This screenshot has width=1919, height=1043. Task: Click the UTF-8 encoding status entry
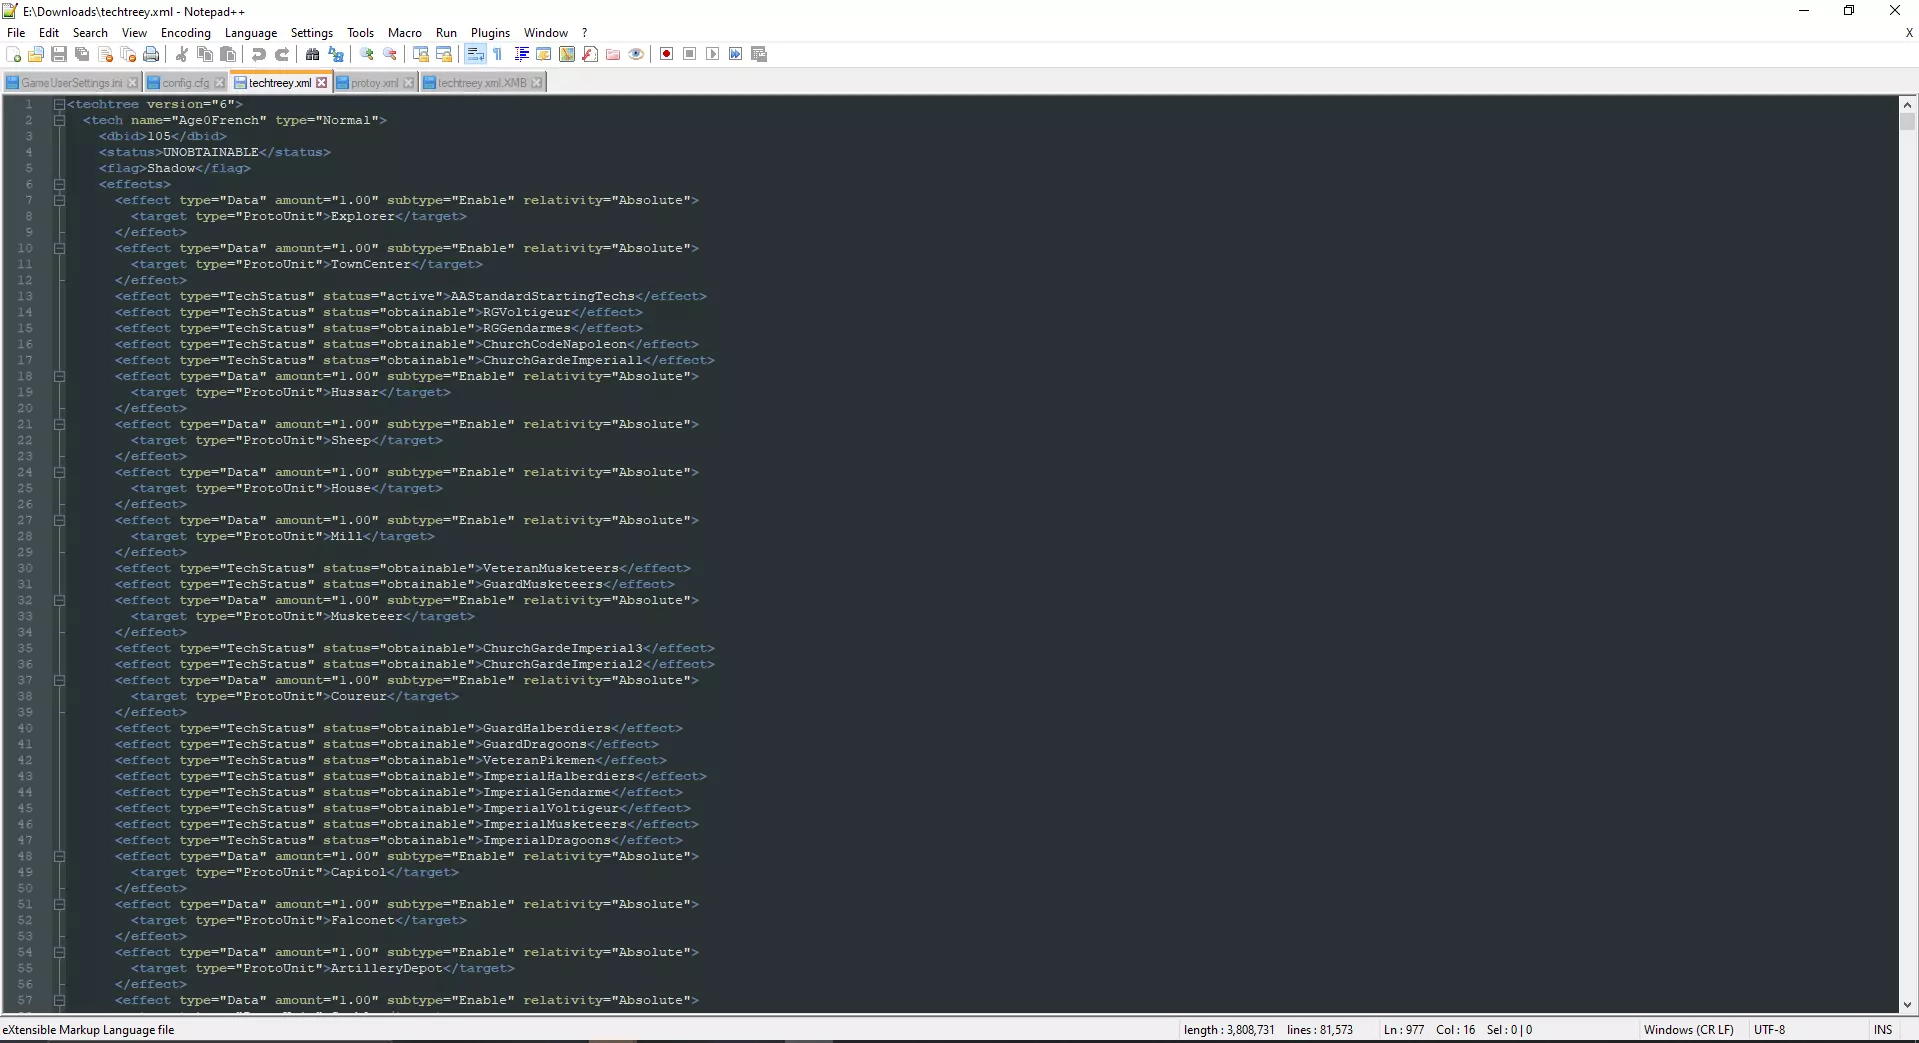[1769, 1030]
